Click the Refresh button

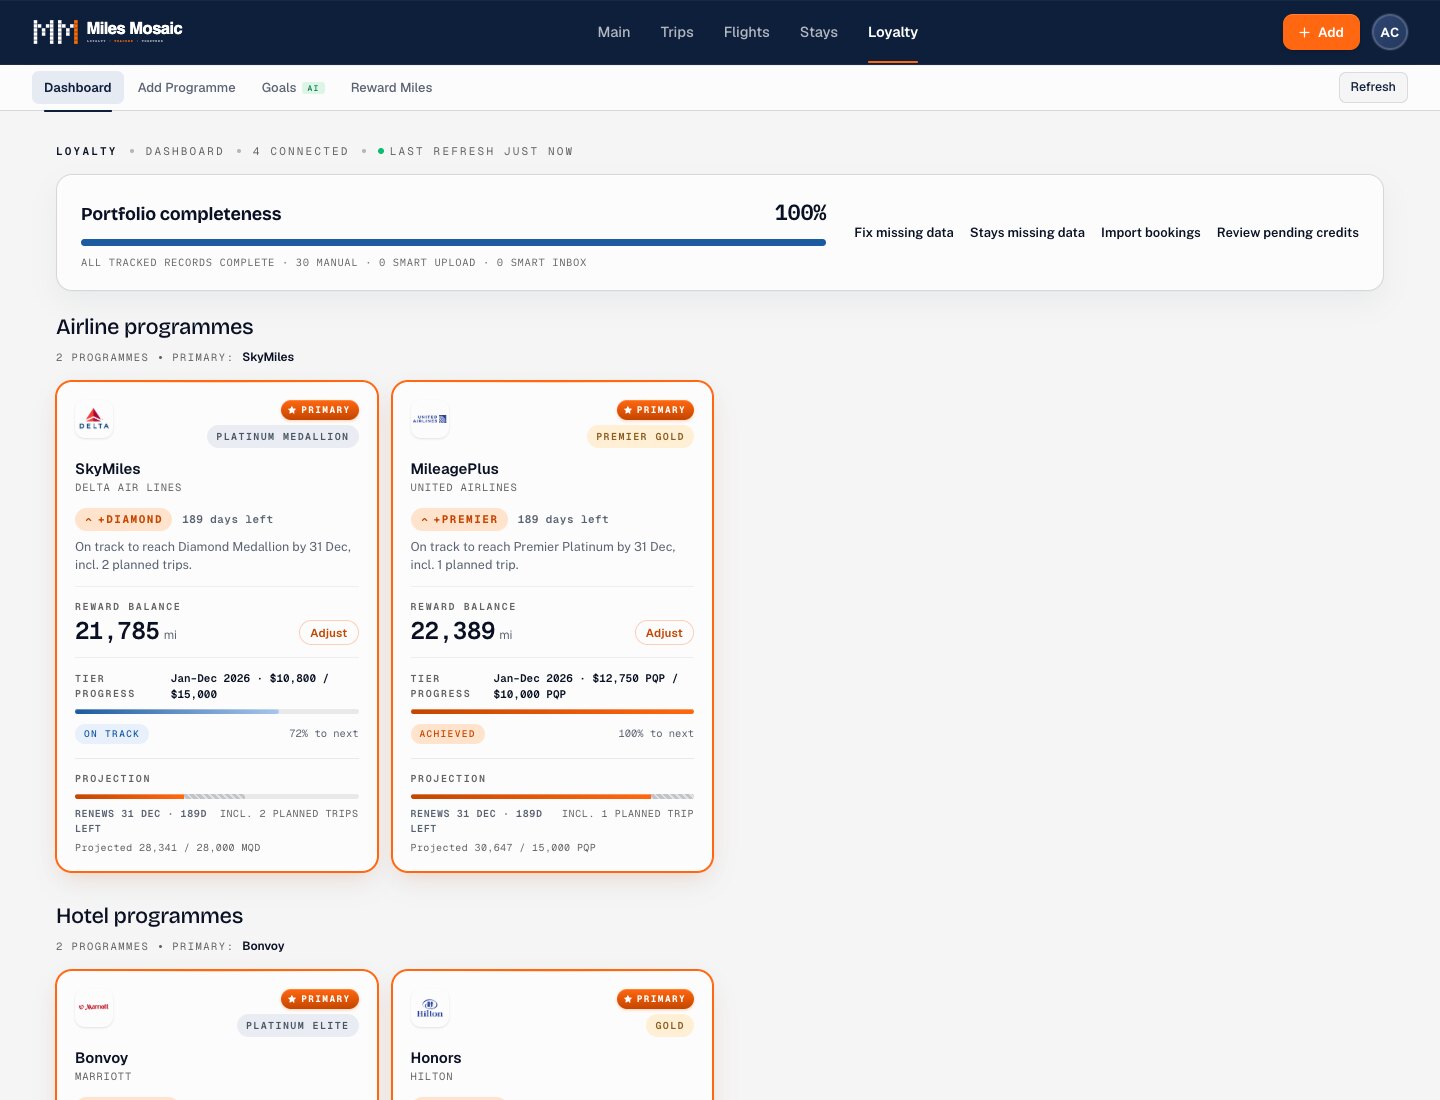[x=1373, y=87]
